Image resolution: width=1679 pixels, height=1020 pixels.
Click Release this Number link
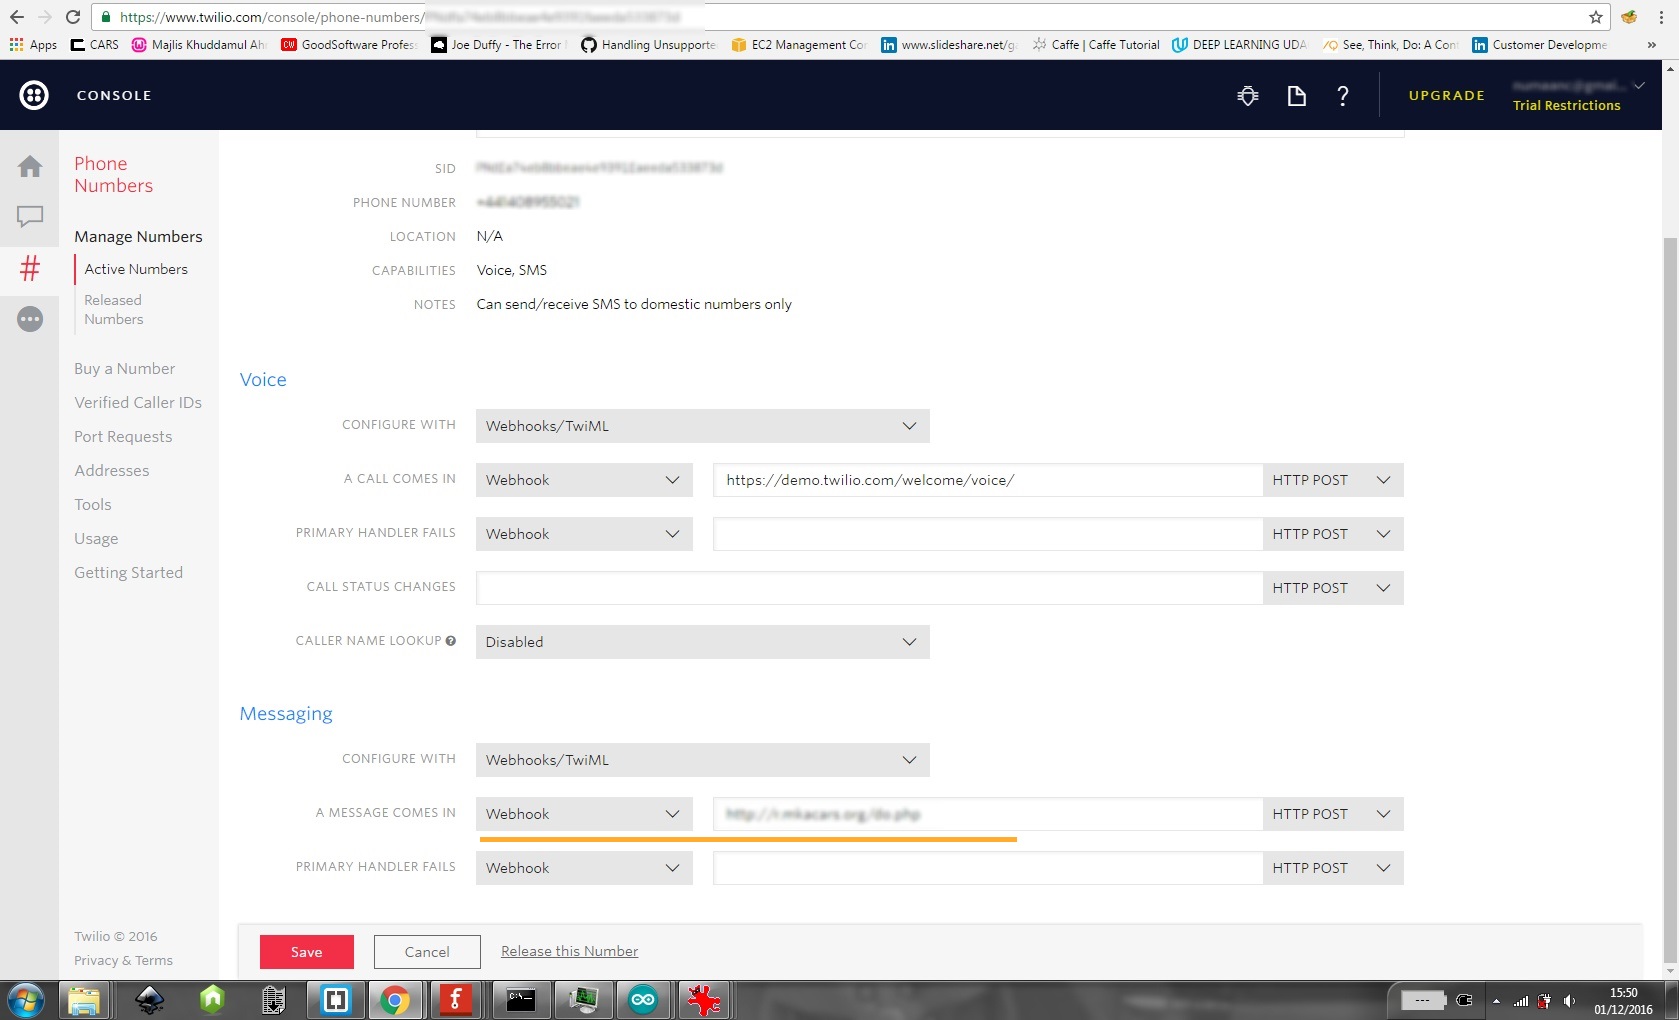569,951
